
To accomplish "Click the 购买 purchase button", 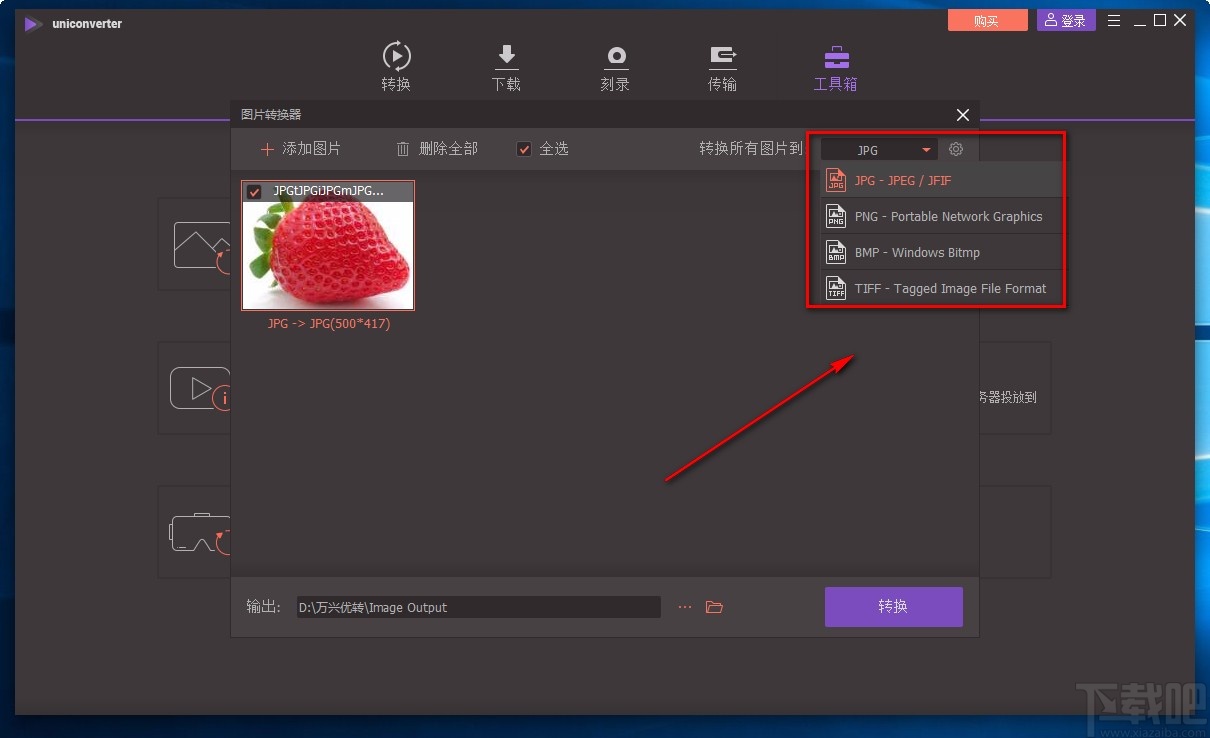I will (x=987, y=21).
